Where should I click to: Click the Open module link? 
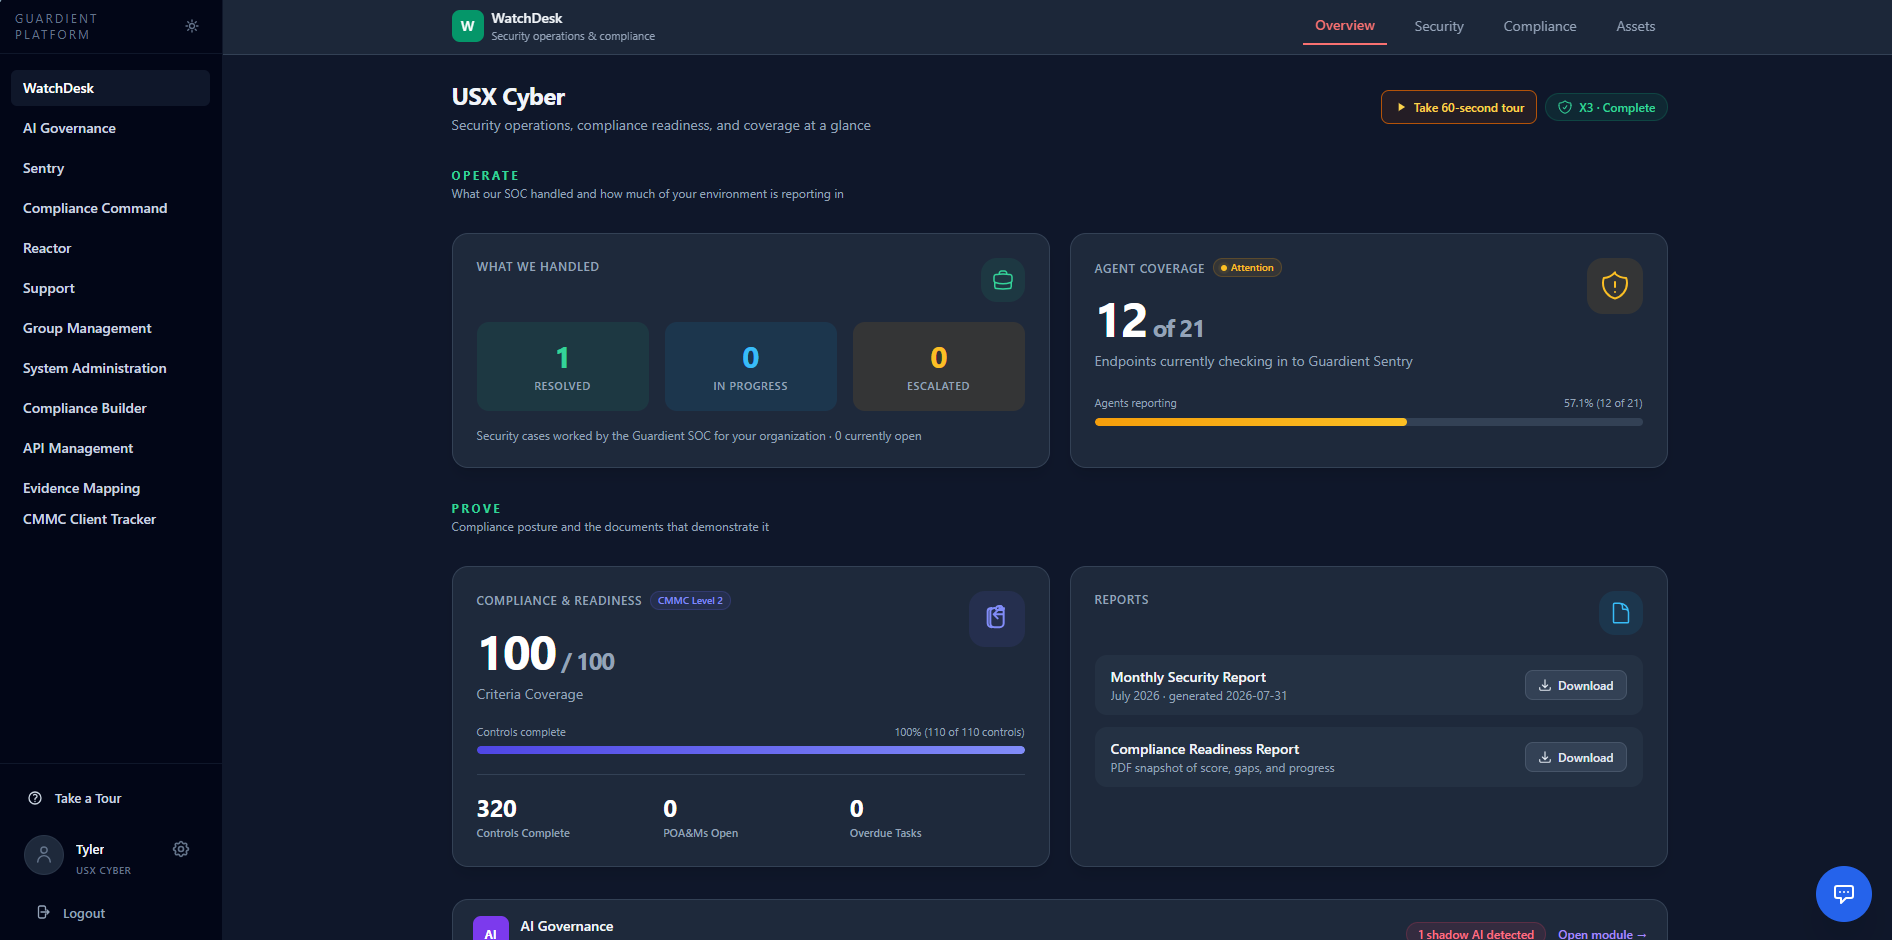1602,934
